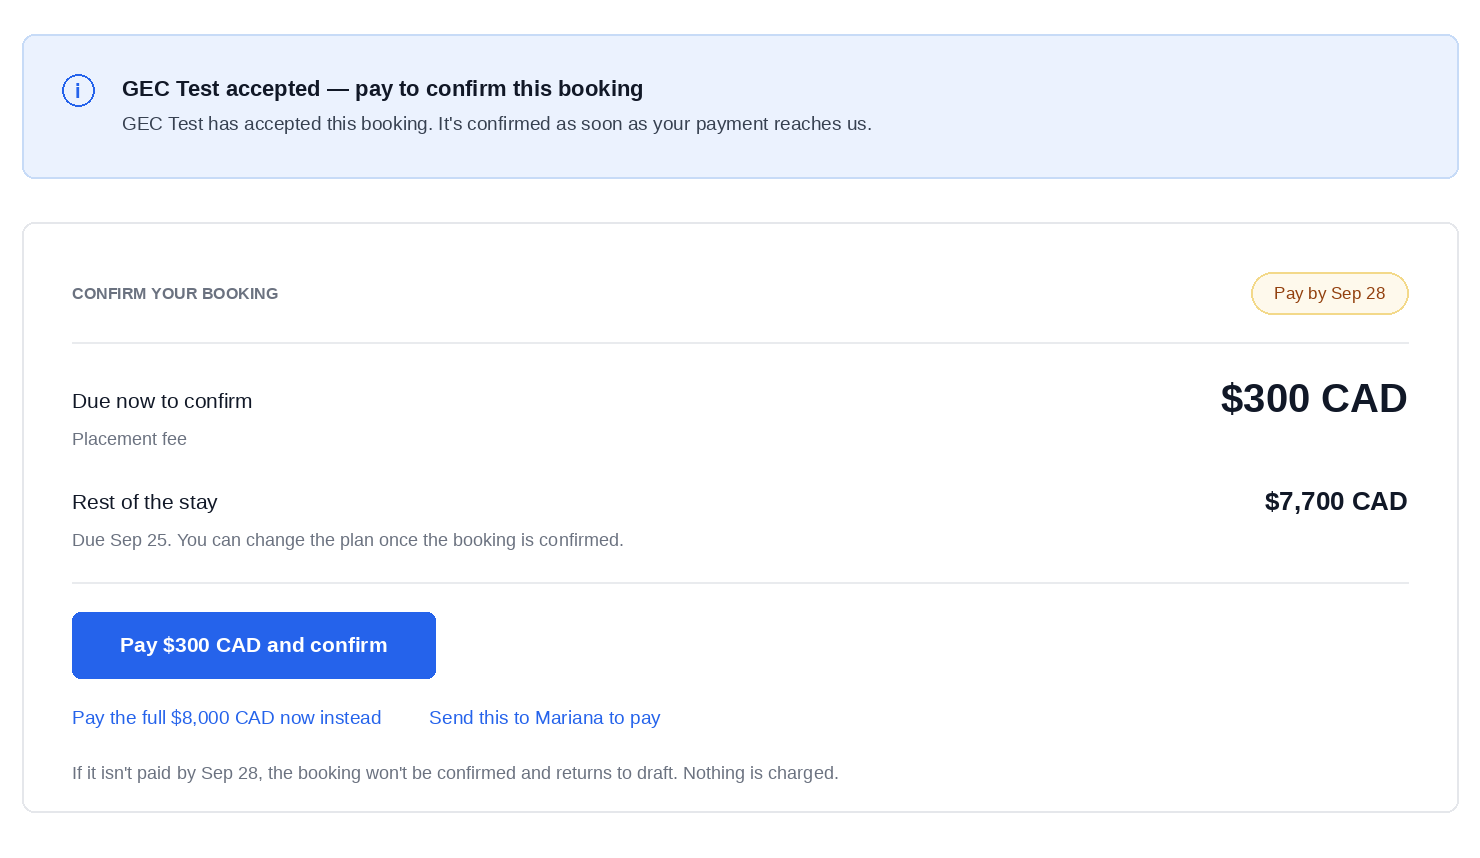Click Send this to Mariana to pay
Screen dimensions: 1480x858
pos(545,718)
